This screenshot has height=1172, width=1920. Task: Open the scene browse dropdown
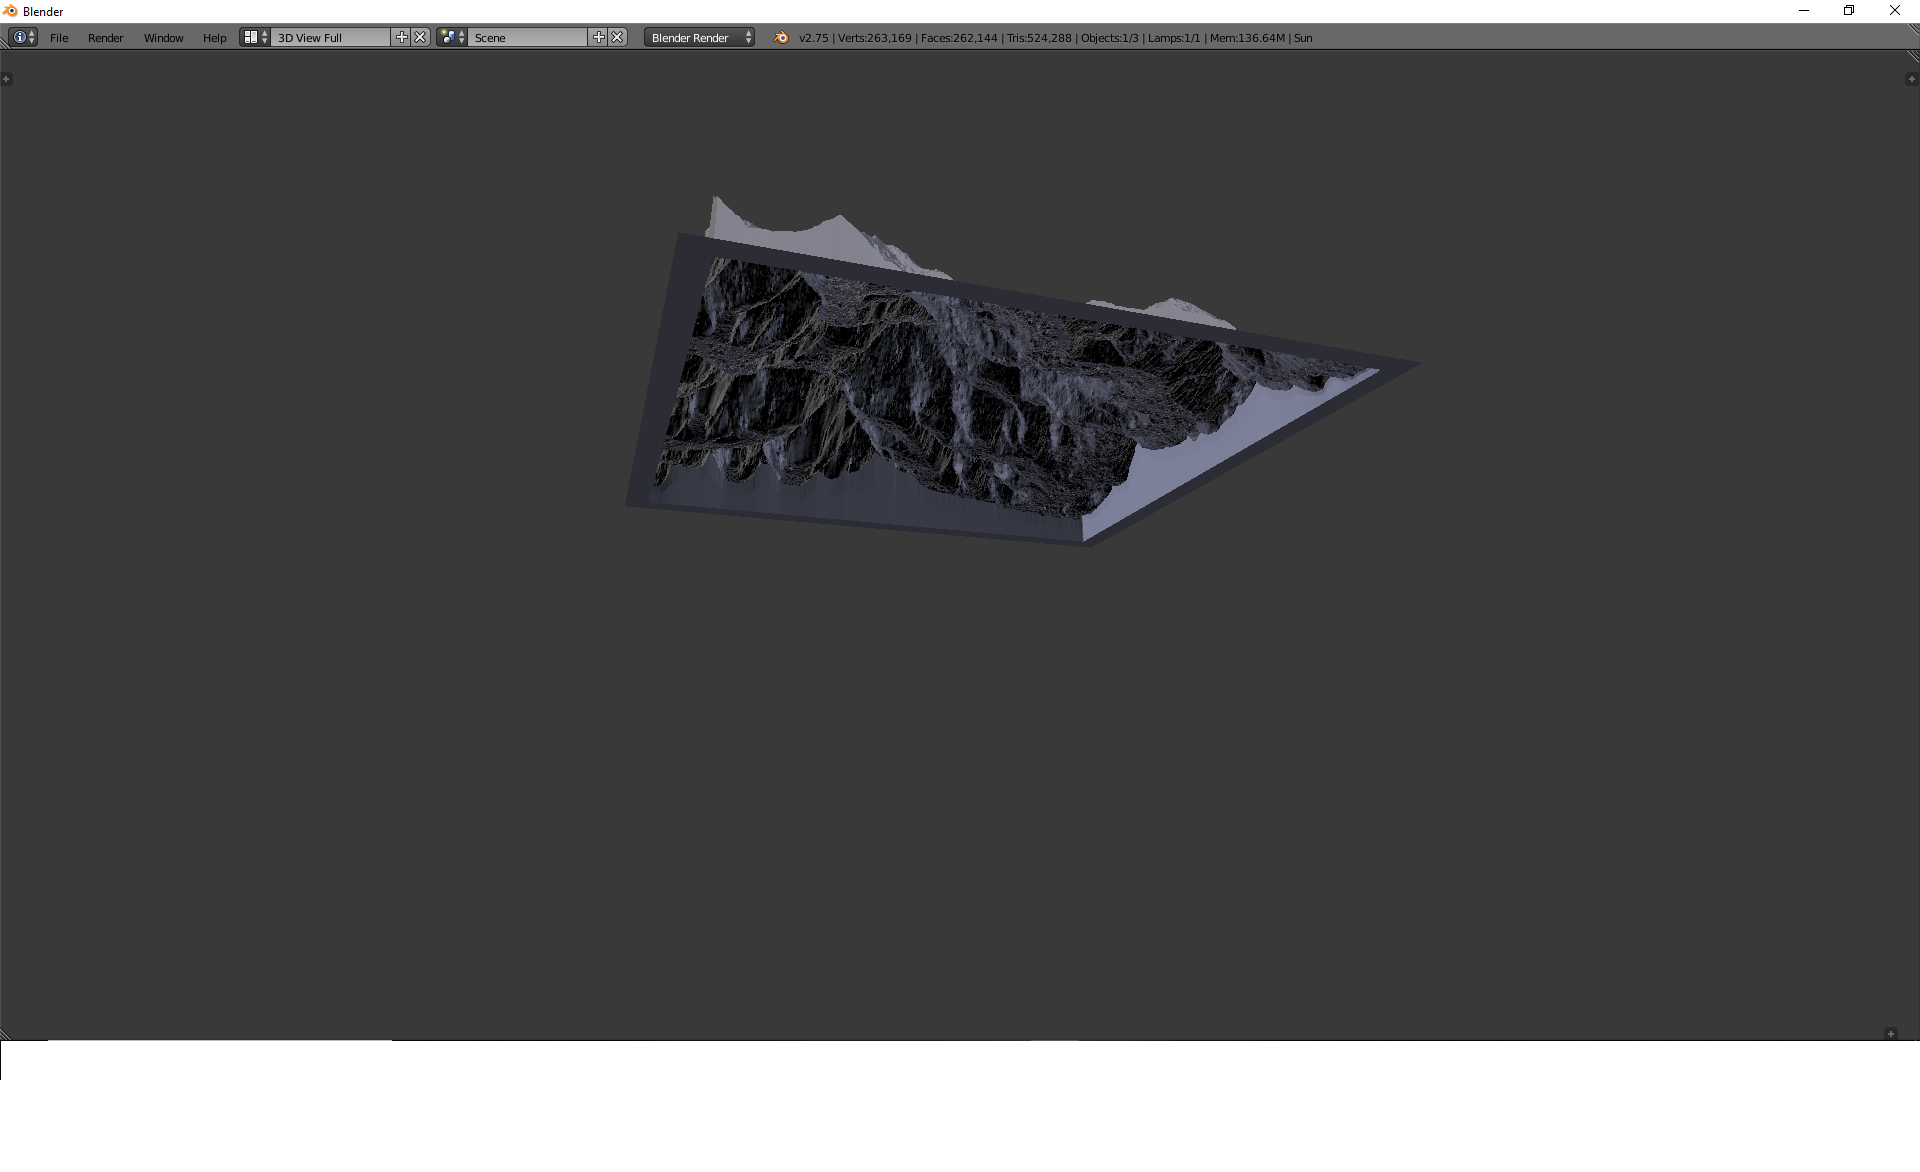click(452, 37)
